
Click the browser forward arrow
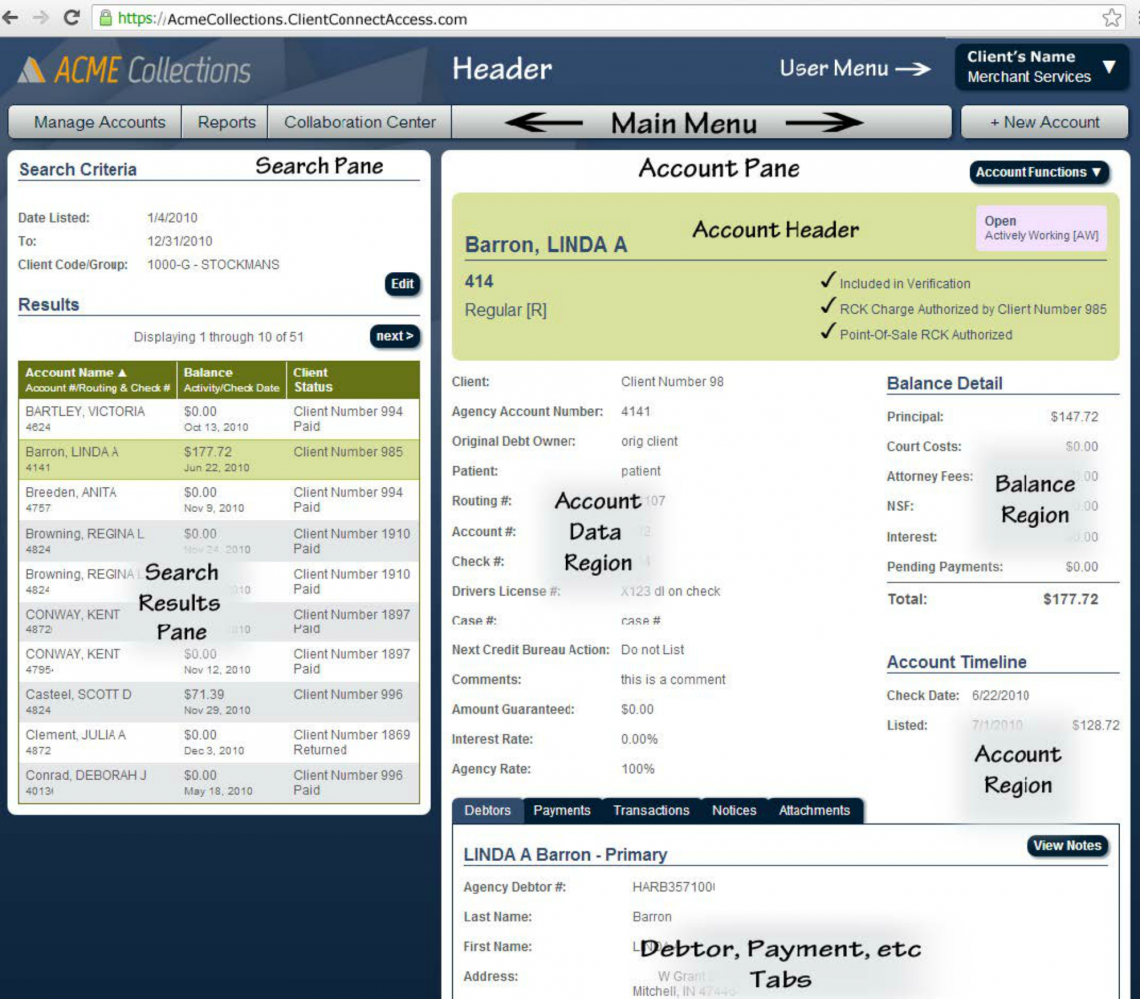(x=40, y=18)
